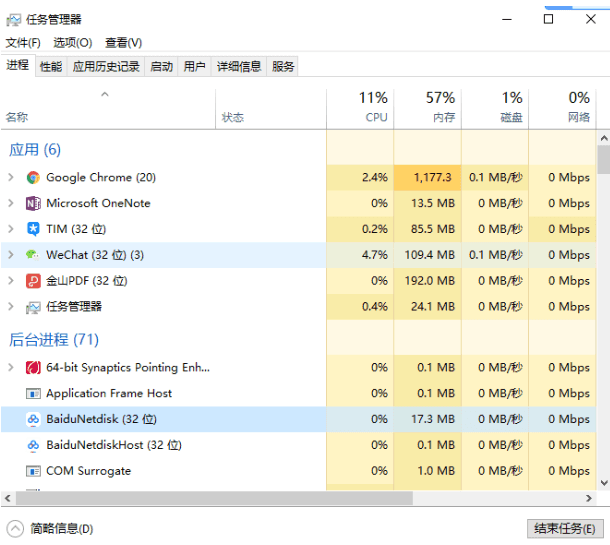Maximize the Task Manager window
Image resolution: width=610 pixels, height=545 pixels.
click(548, 19)
